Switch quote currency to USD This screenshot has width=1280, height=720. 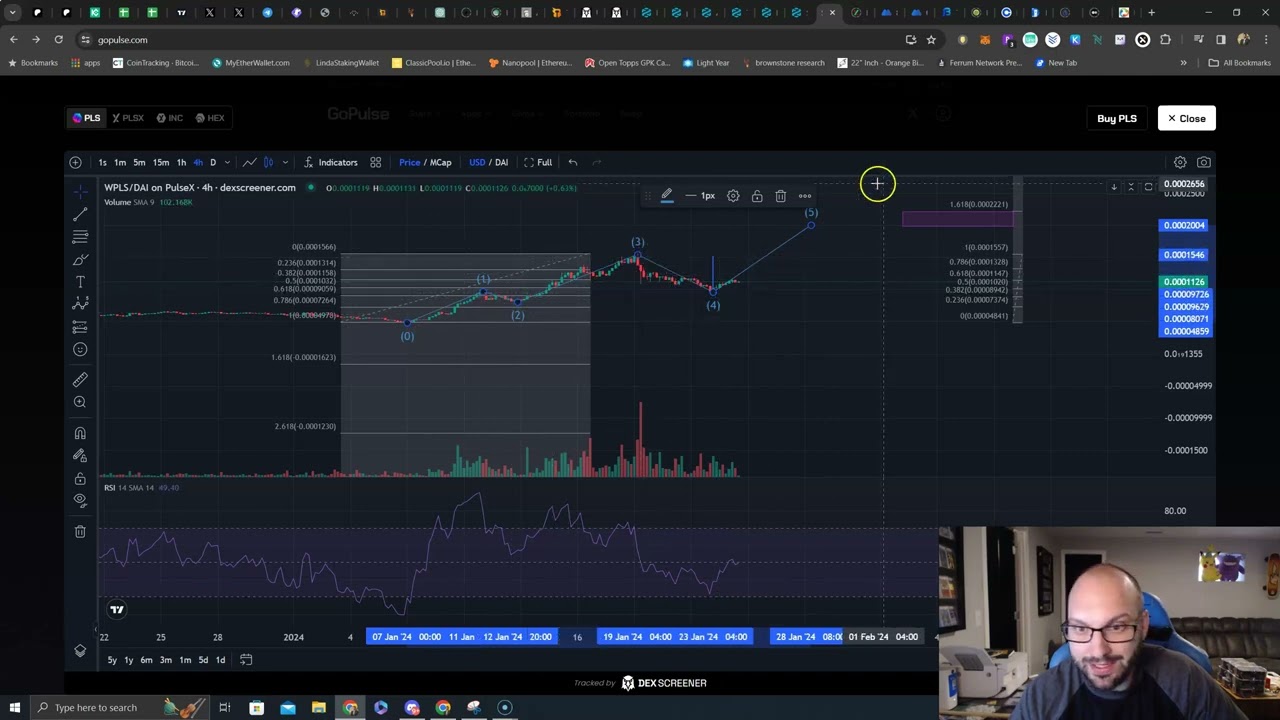point(477,162)
